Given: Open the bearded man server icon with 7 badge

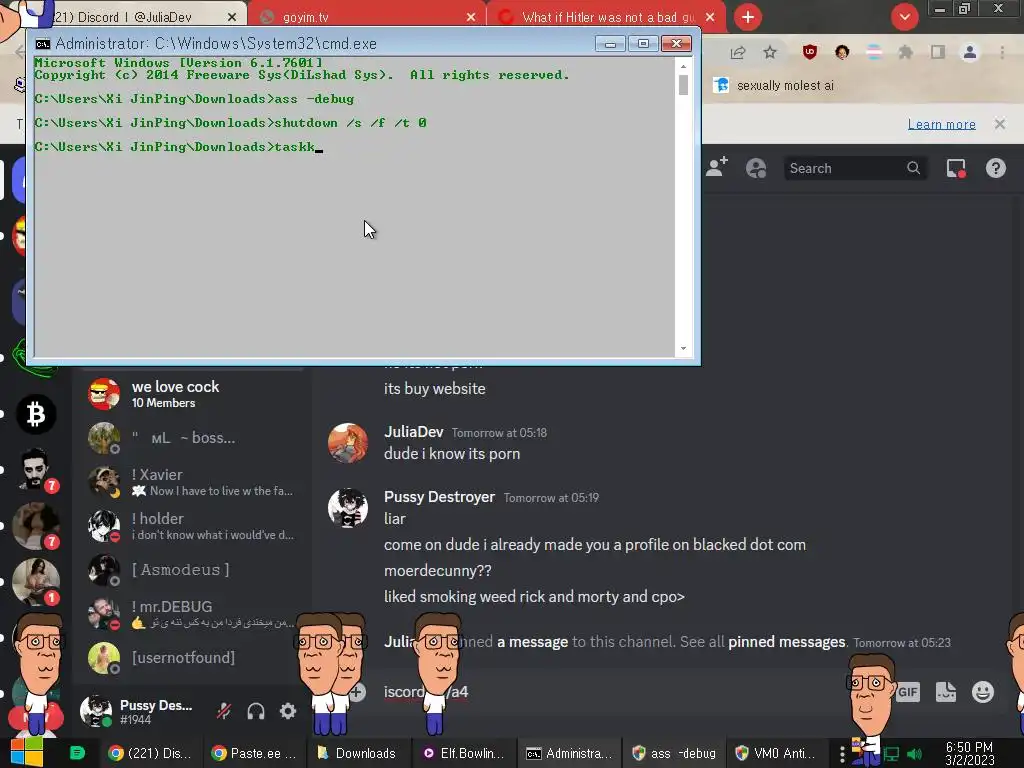Looking at the screenshot, I should pos(36,469).
